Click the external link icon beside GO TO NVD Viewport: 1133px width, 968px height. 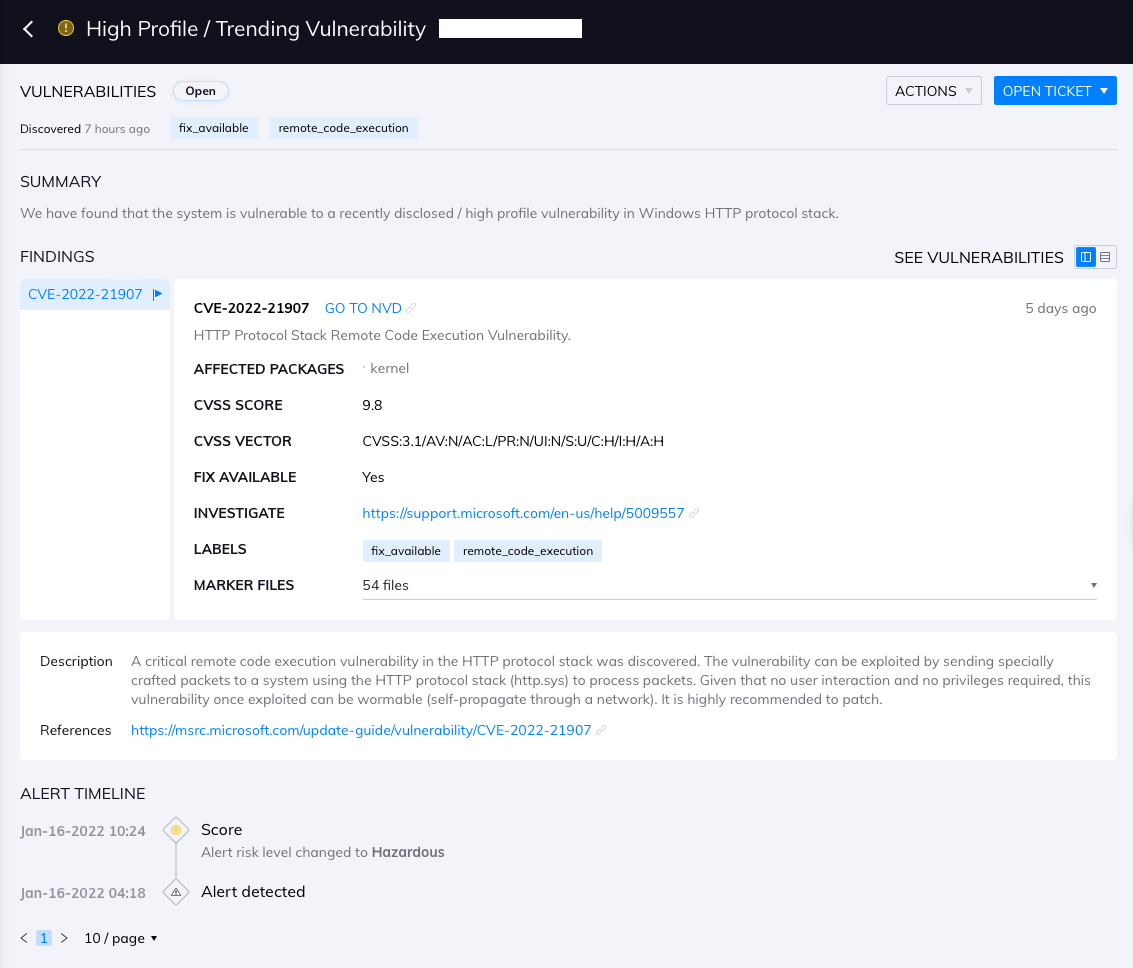(409, 307)
